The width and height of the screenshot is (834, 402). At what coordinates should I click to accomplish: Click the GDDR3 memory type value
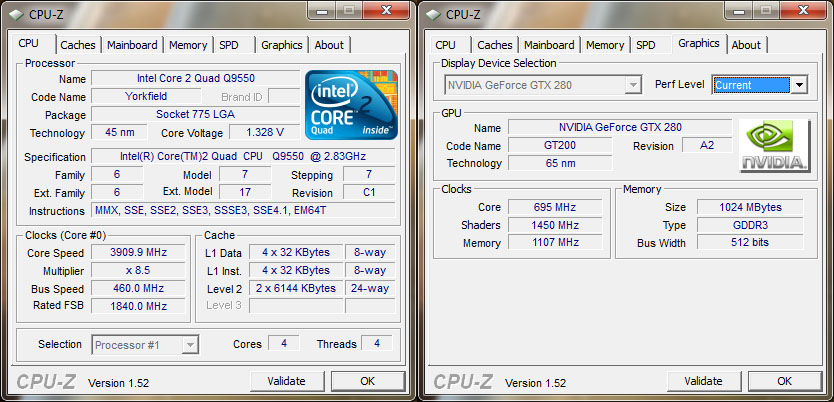[750, 225]
